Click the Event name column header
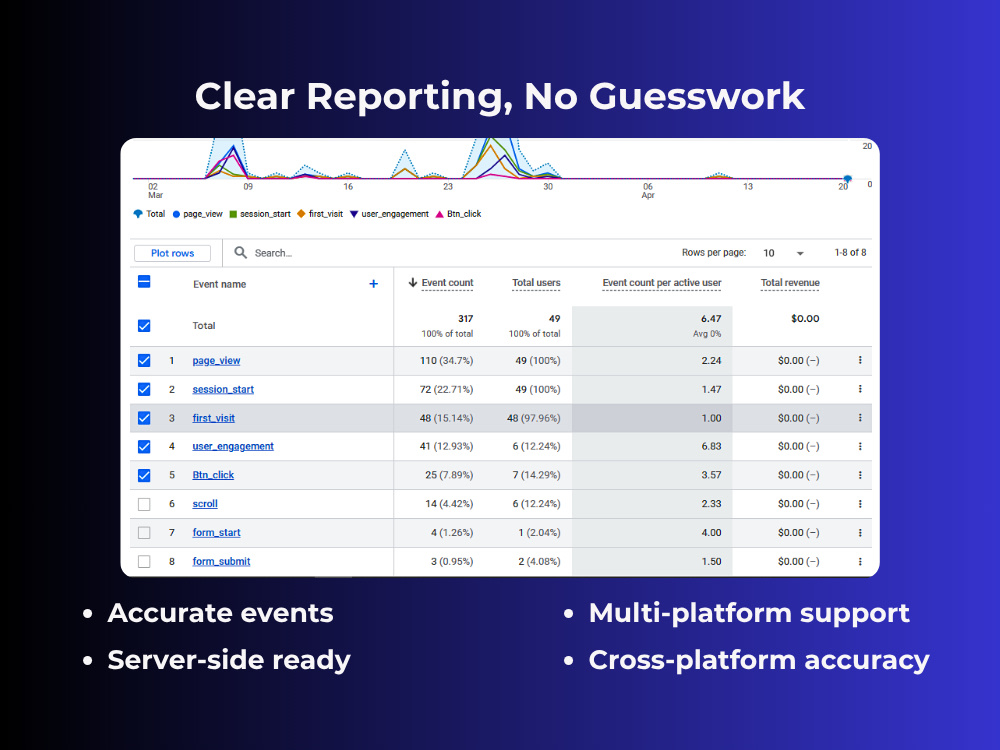This screenshot has width=1000, height=750. tap(219, 284)
